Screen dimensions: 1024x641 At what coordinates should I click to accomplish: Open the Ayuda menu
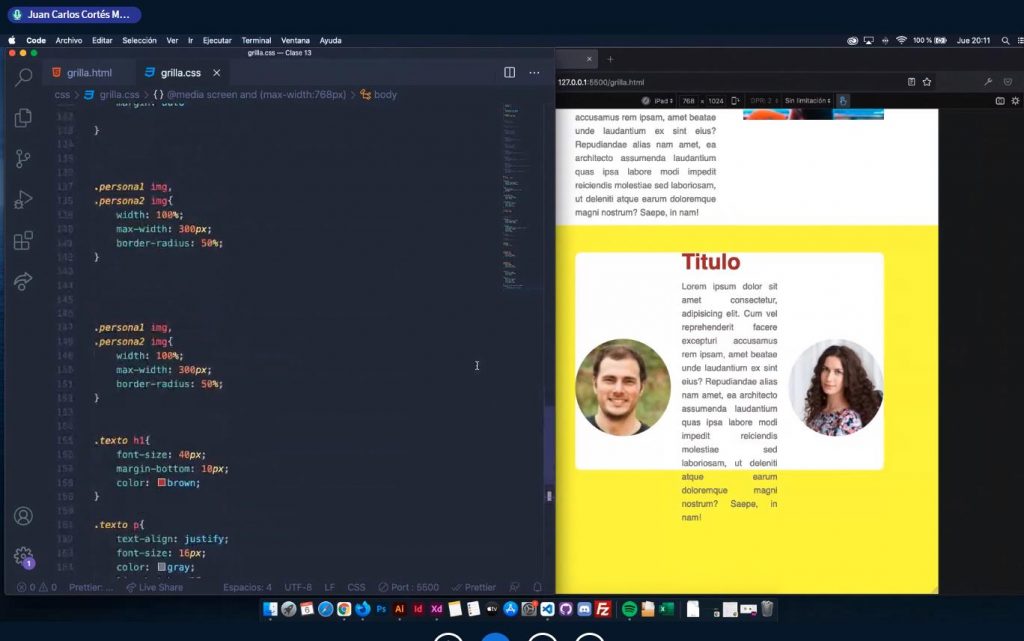click(x=330, y=40)
